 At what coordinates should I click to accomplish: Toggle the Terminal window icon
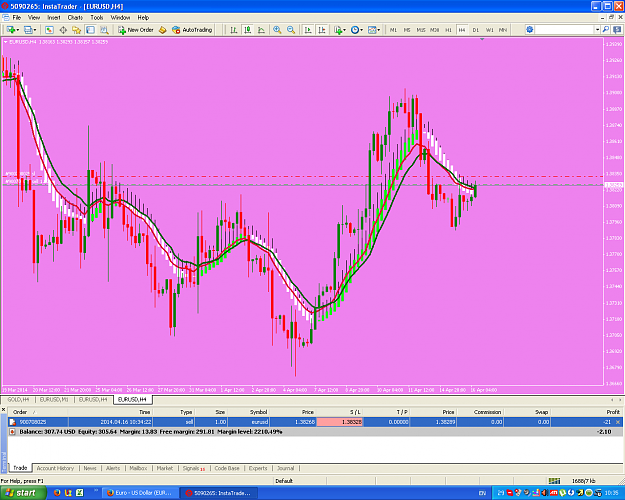point(90,30)
